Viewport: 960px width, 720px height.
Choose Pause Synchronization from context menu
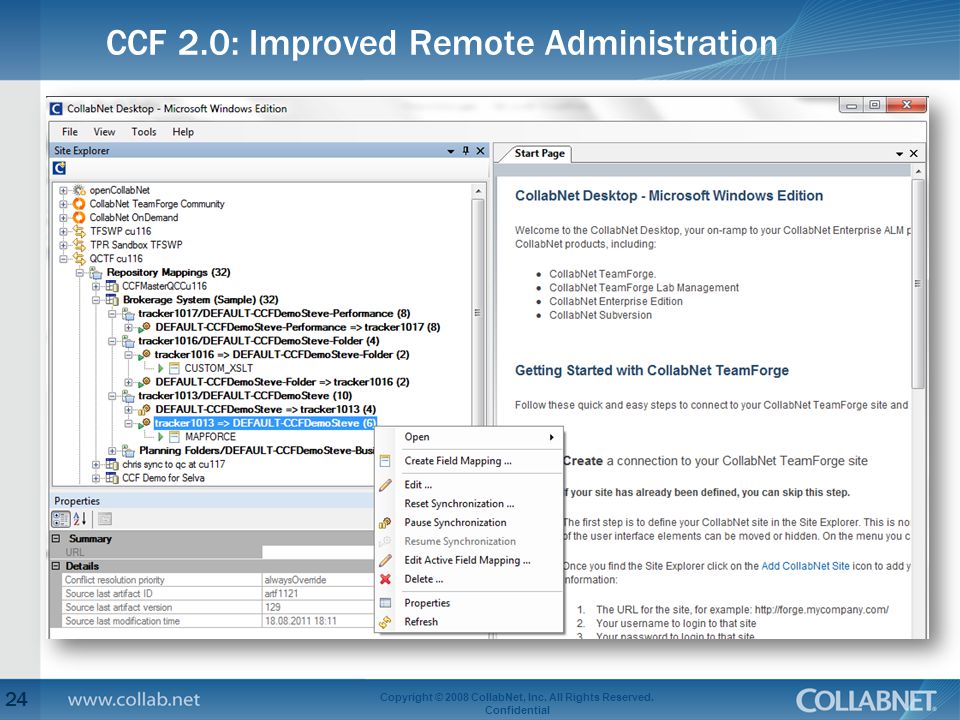pos(470,523)
